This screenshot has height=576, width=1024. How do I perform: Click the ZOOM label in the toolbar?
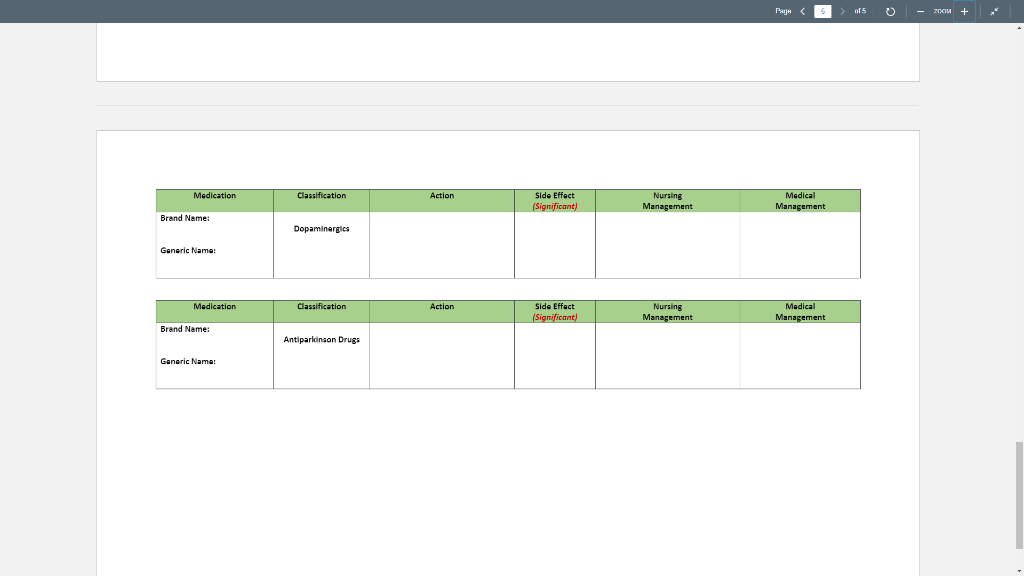coord(942,11)
